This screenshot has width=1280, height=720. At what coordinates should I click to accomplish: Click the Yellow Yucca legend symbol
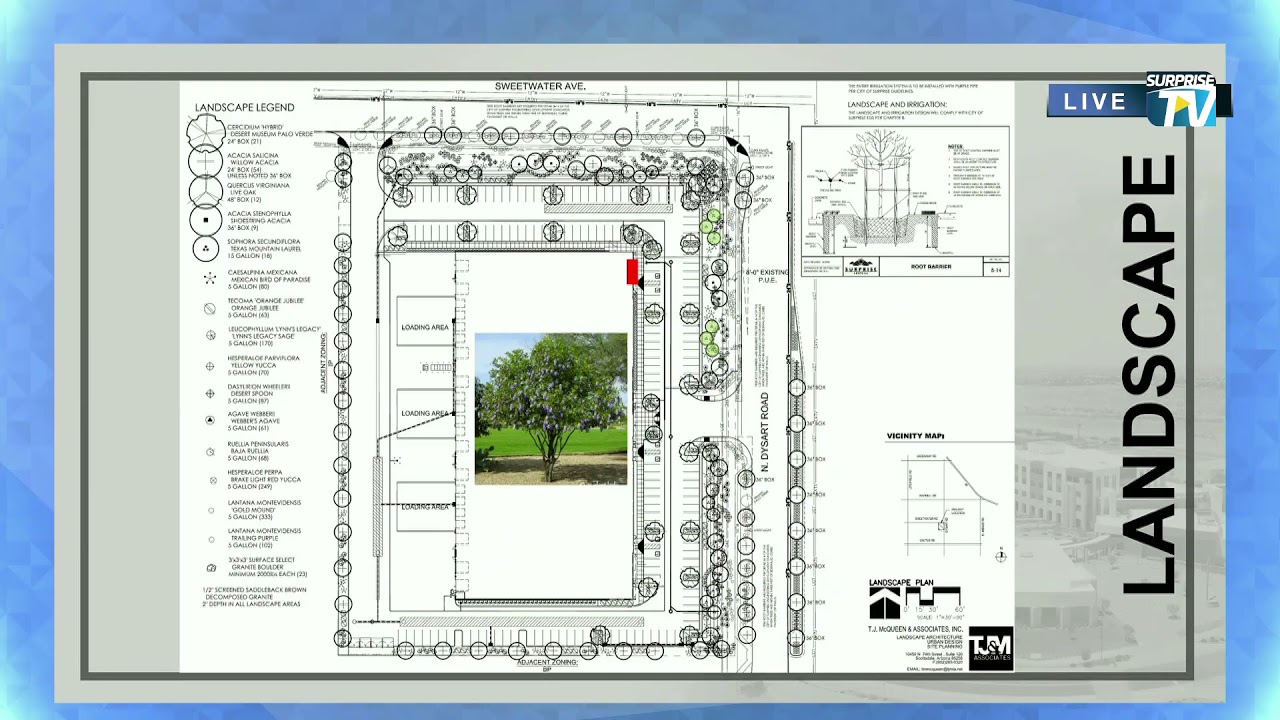(210, 365)
